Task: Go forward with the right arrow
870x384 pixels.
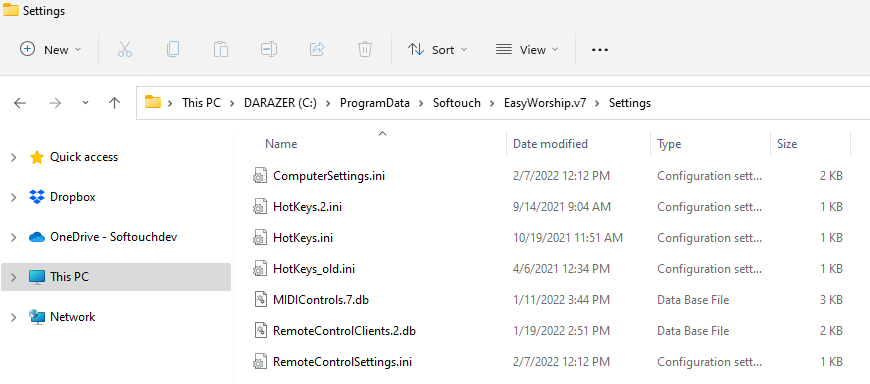Action: [x=55, y=103]
